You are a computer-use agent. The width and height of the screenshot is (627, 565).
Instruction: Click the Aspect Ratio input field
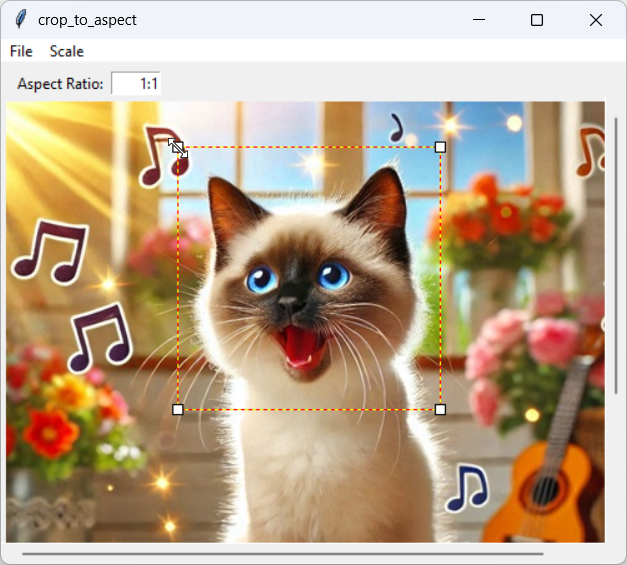pyautogui.click(x=136, y=84)
